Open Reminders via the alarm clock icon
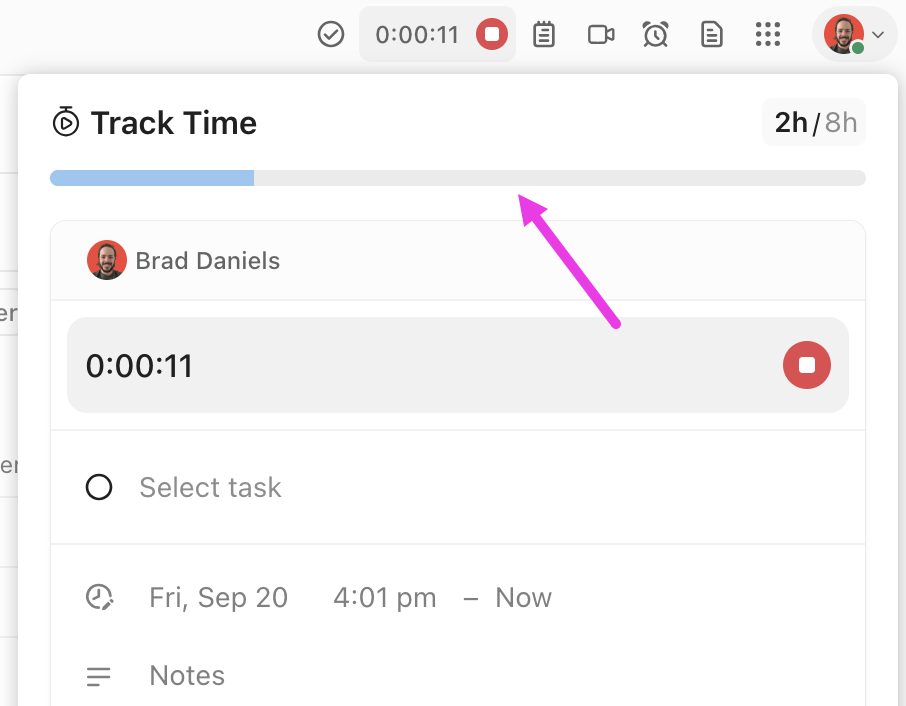Viewport: 906px width, 706px height. point(655,33)
